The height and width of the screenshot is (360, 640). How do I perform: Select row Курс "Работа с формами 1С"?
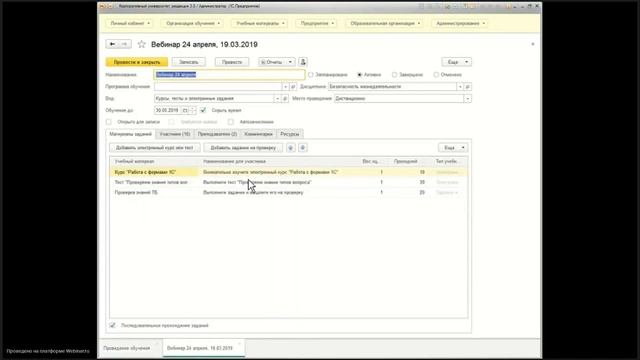(x=289, y=172)
